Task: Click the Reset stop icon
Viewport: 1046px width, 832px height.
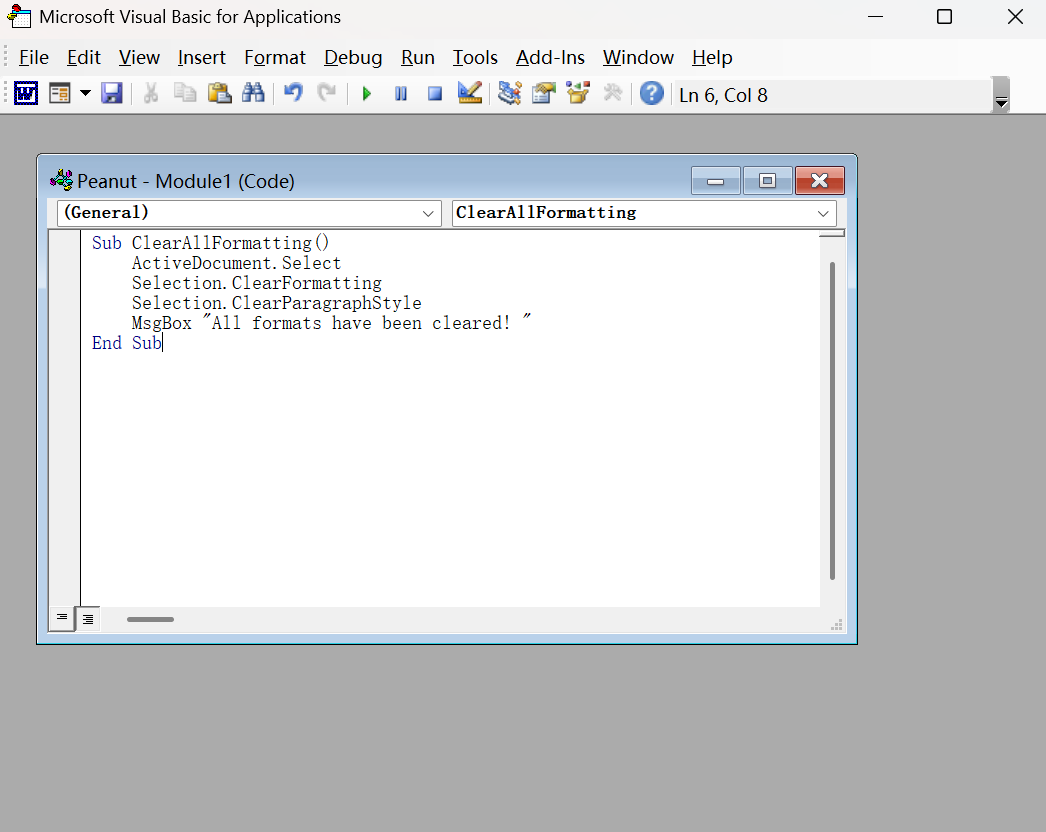Action: [435, 94]
